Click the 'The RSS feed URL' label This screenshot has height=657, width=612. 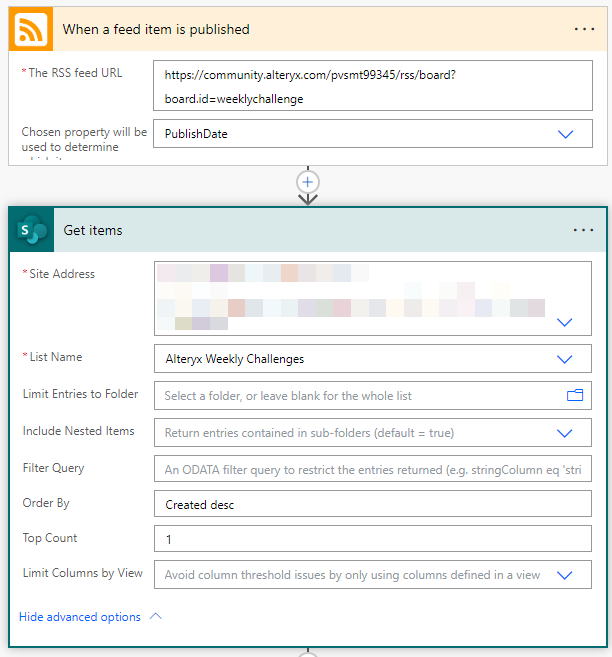tap(75, 73)
